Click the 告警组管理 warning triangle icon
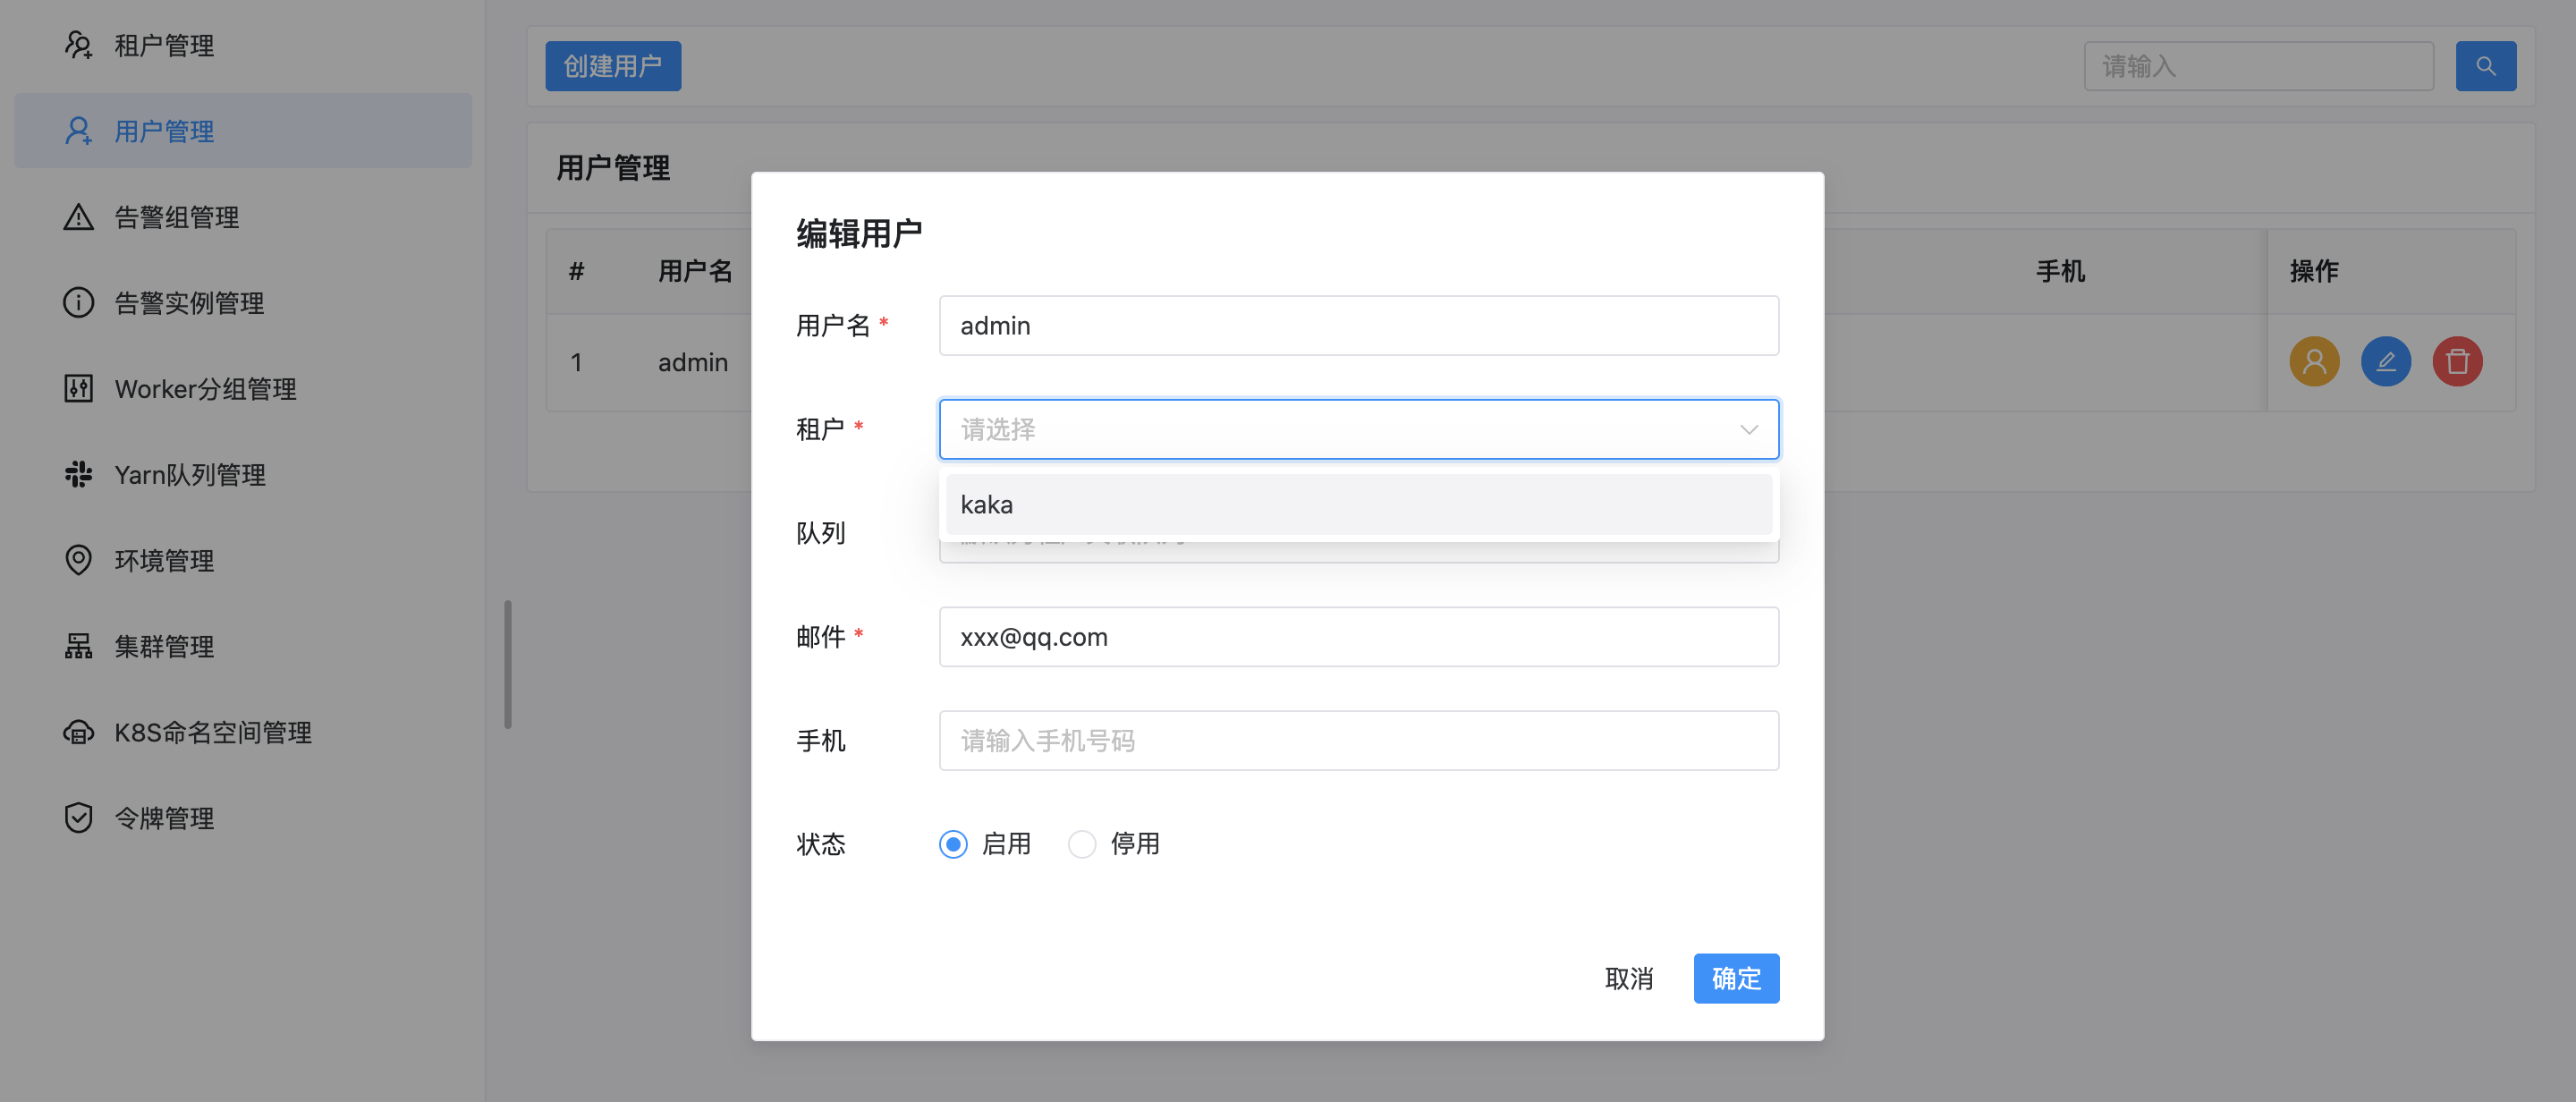This screenshot has width=2576, height=1102. click(x=78, y=216)
